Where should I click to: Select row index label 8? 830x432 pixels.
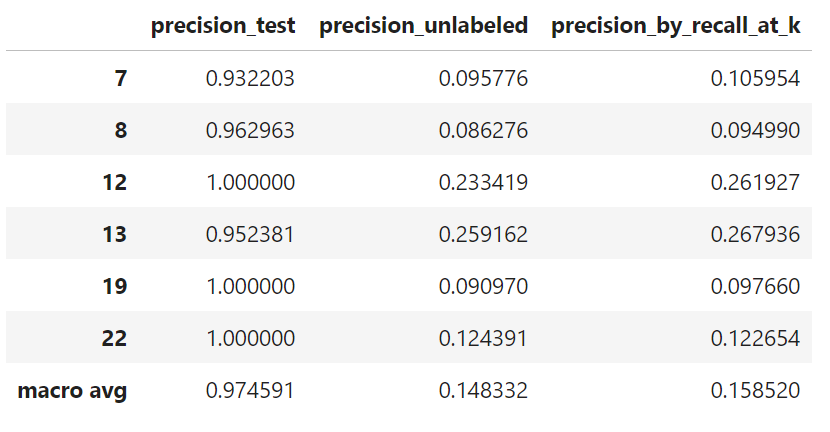120,131
